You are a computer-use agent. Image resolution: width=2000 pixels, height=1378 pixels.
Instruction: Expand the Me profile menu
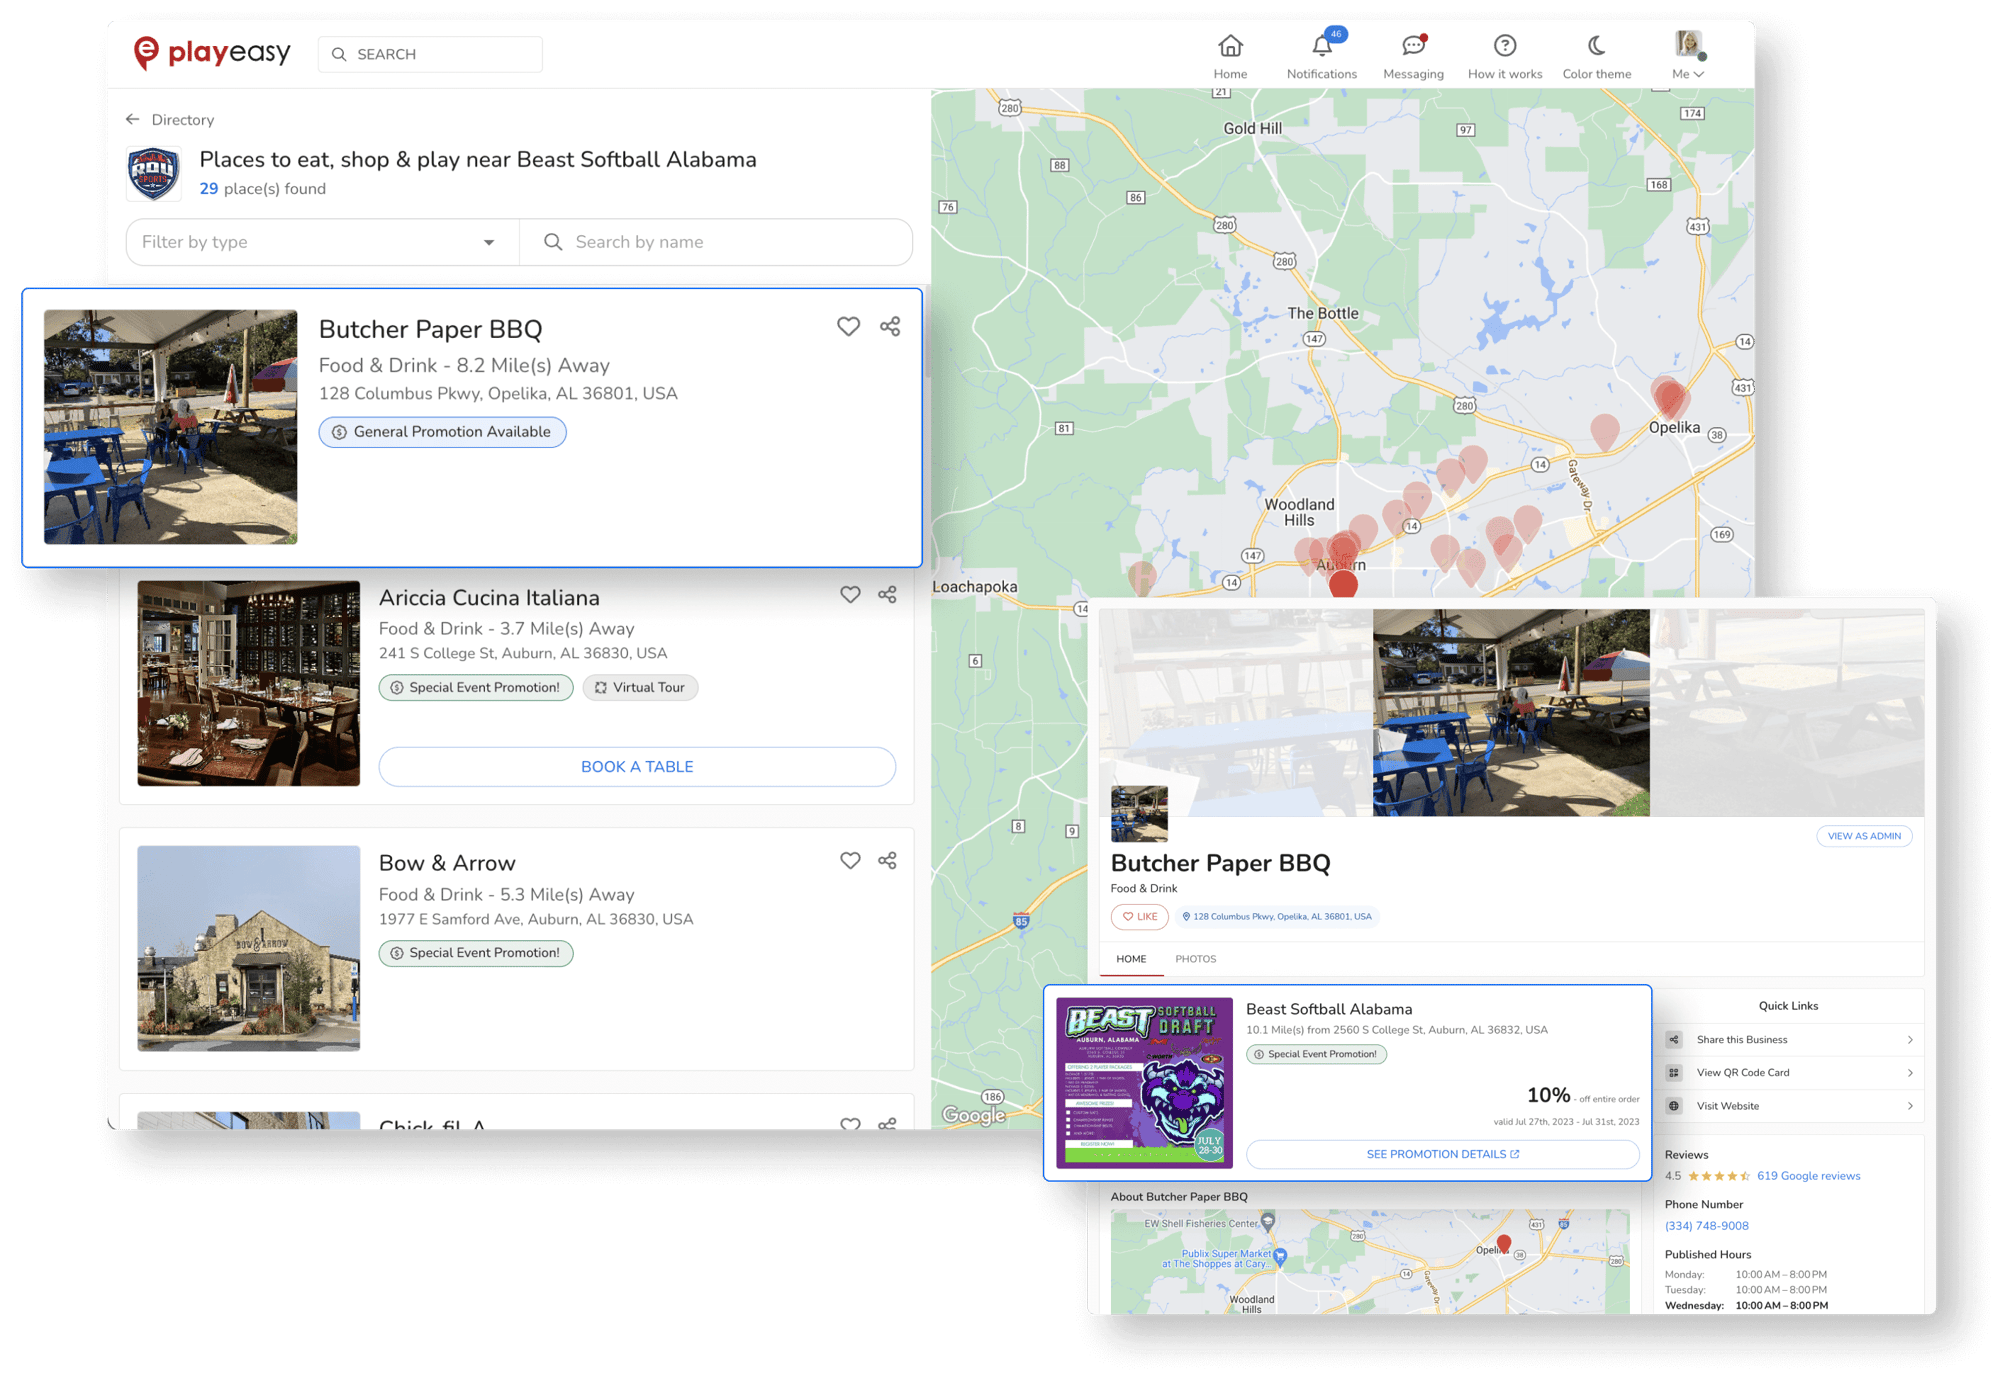pyautogui.click(x=1688, y=56)
